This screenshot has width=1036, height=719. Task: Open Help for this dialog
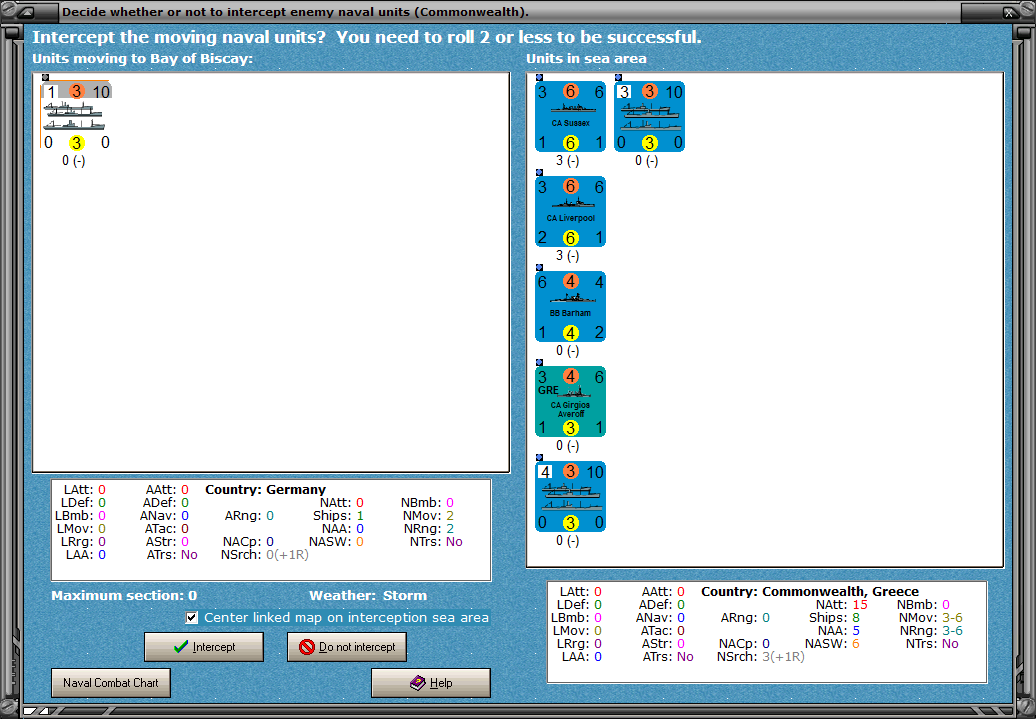tap(431, 683)
